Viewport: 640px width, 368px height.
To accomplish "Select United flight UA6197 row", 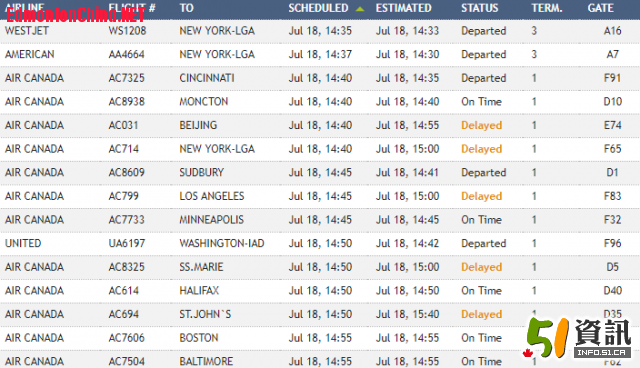I will (x=320, y=244).
